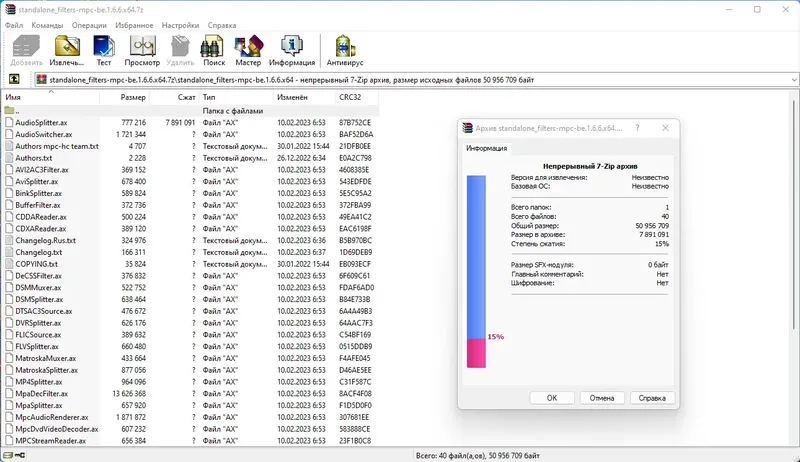Close the archive information dialog
The image size is (800, 462).
pos(665,128)
